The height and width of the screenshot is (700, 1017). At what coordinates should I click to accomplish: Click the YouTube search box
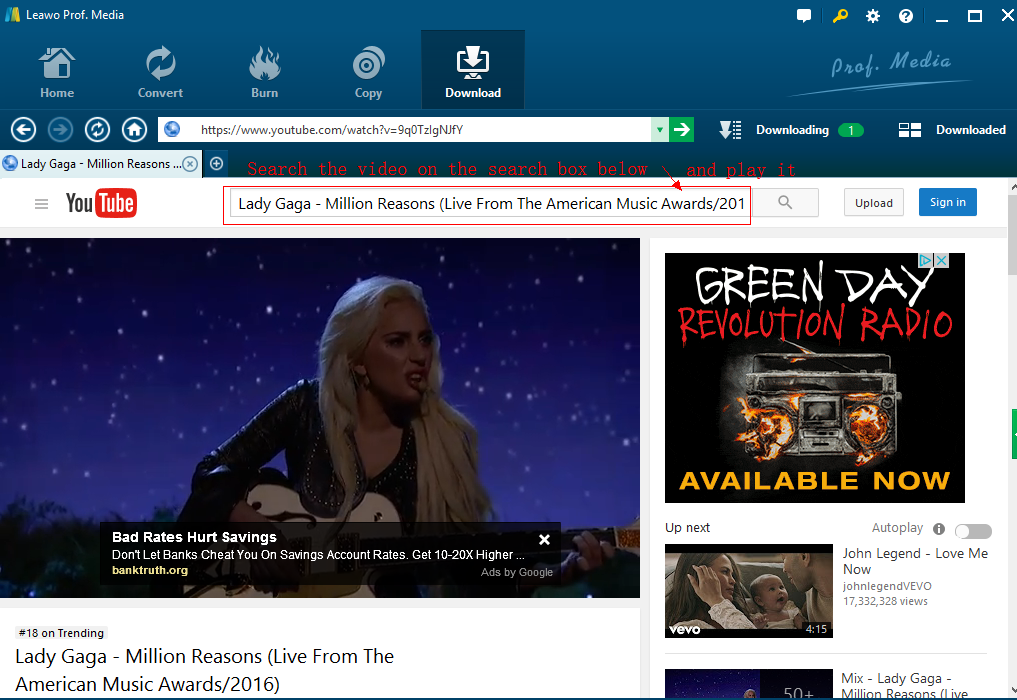(x=490, y=204)
